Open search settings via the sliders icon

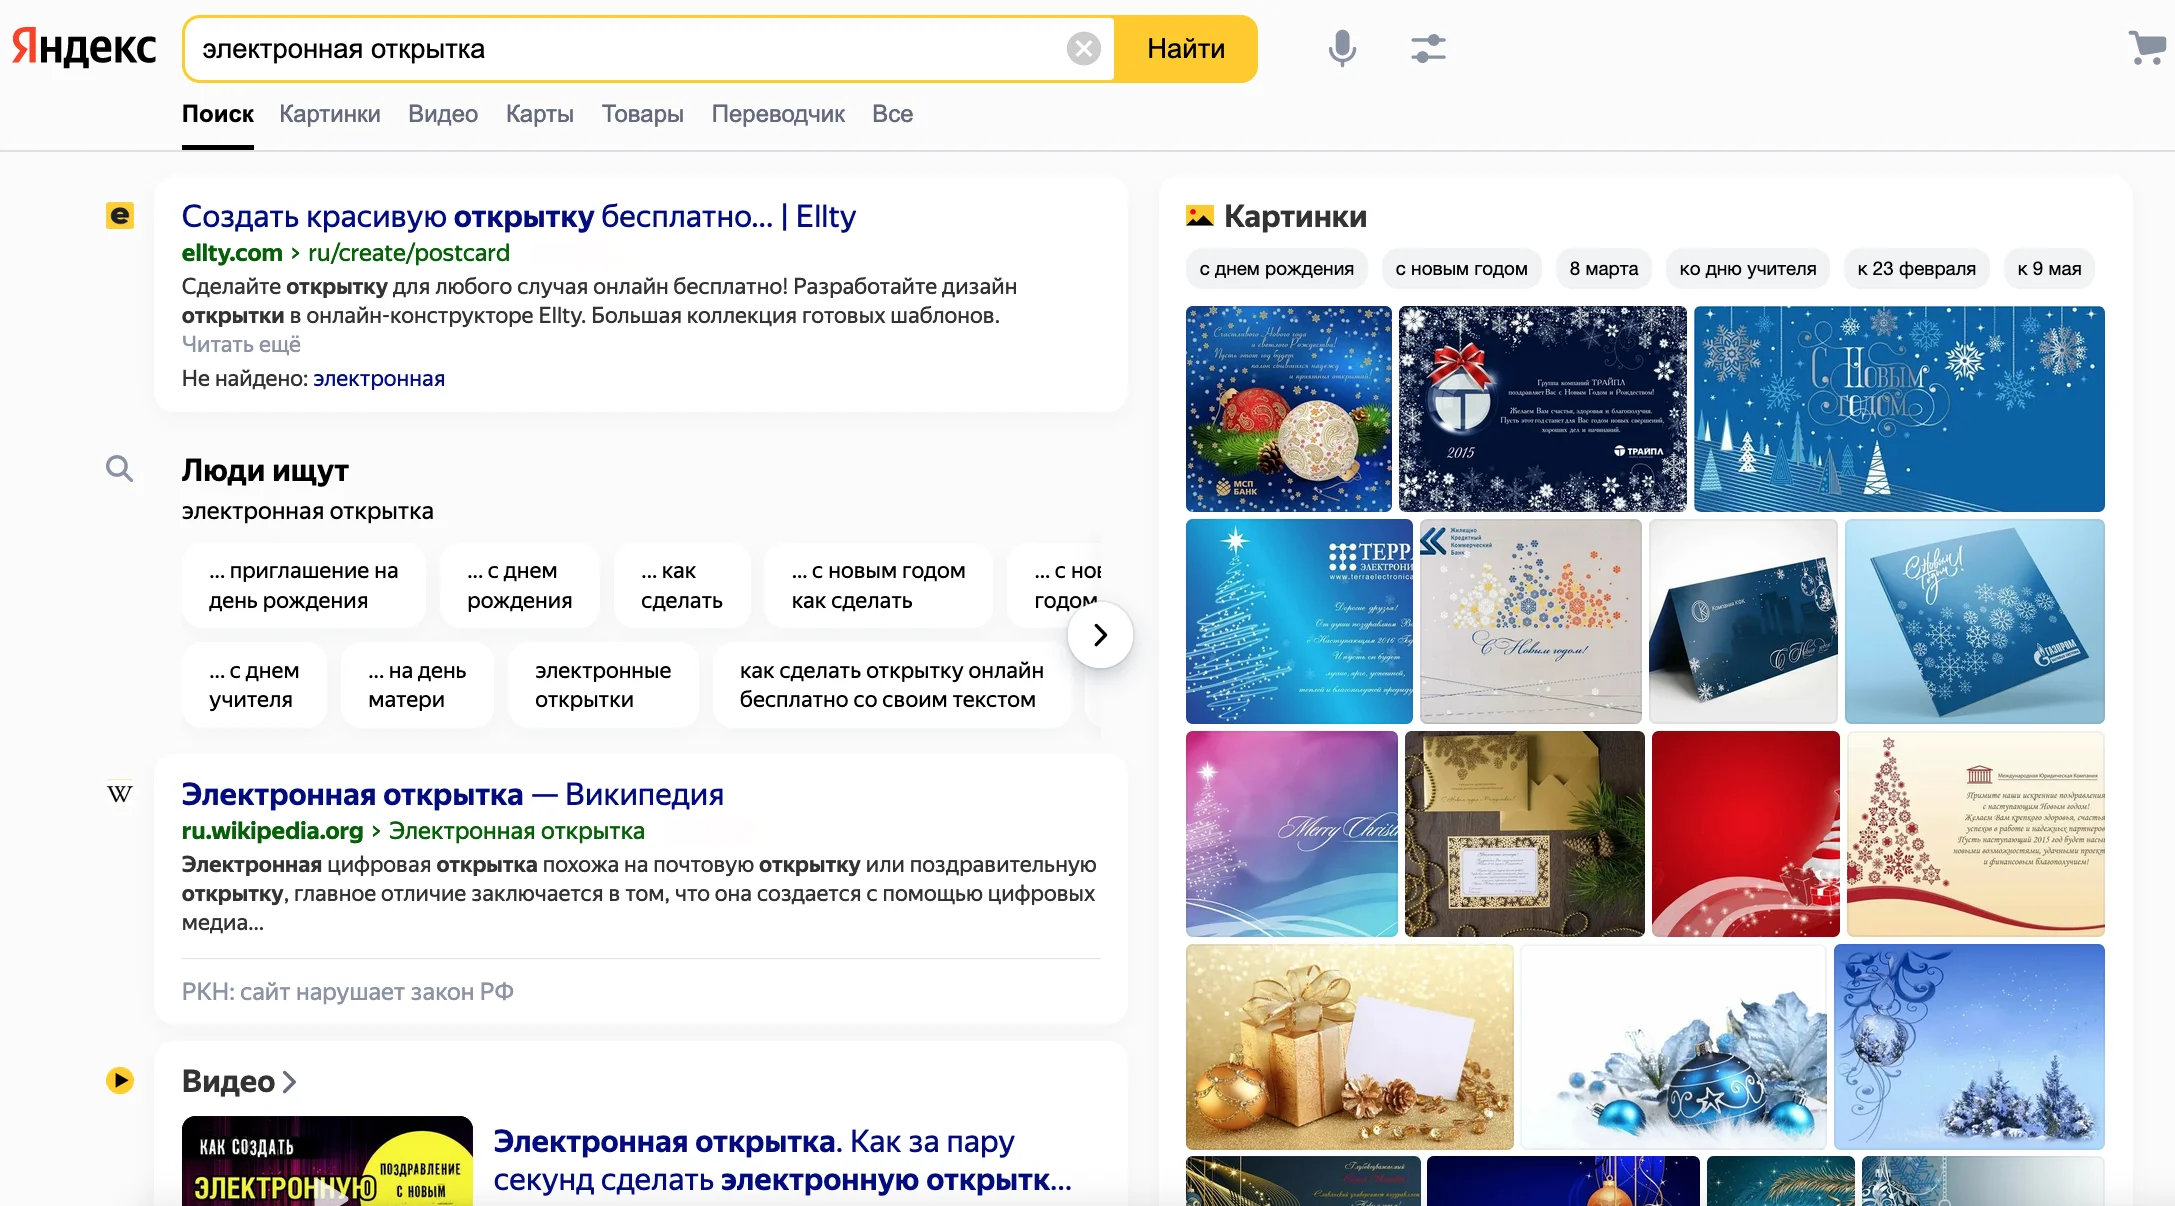point(1428,48)
